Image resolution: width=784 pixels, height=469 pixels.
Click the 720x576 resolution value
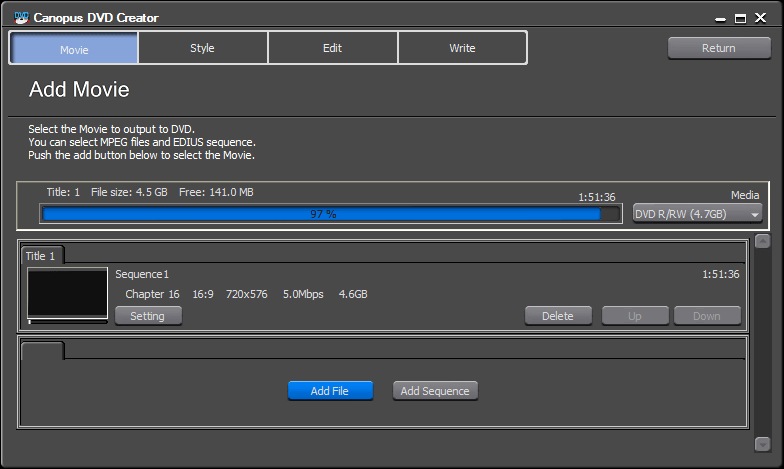pos(246,294)
